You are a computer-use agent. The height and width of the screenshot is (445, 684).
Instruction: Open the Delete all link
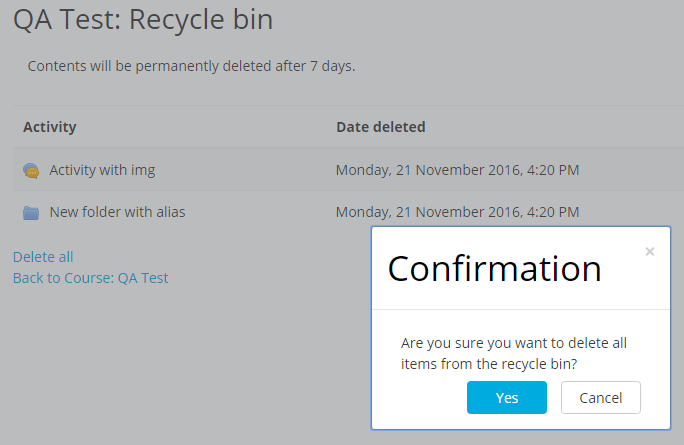click(x=43, y=257)
